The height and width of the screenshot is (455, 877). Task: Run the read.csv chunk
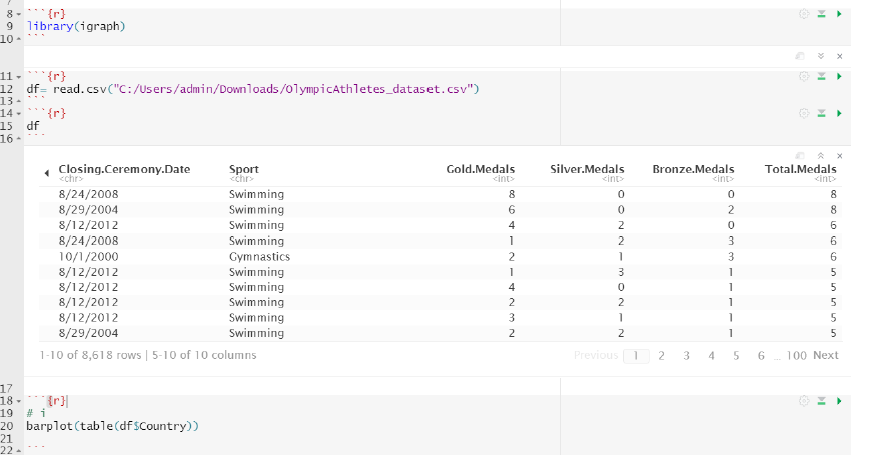(x=839, y=76)
